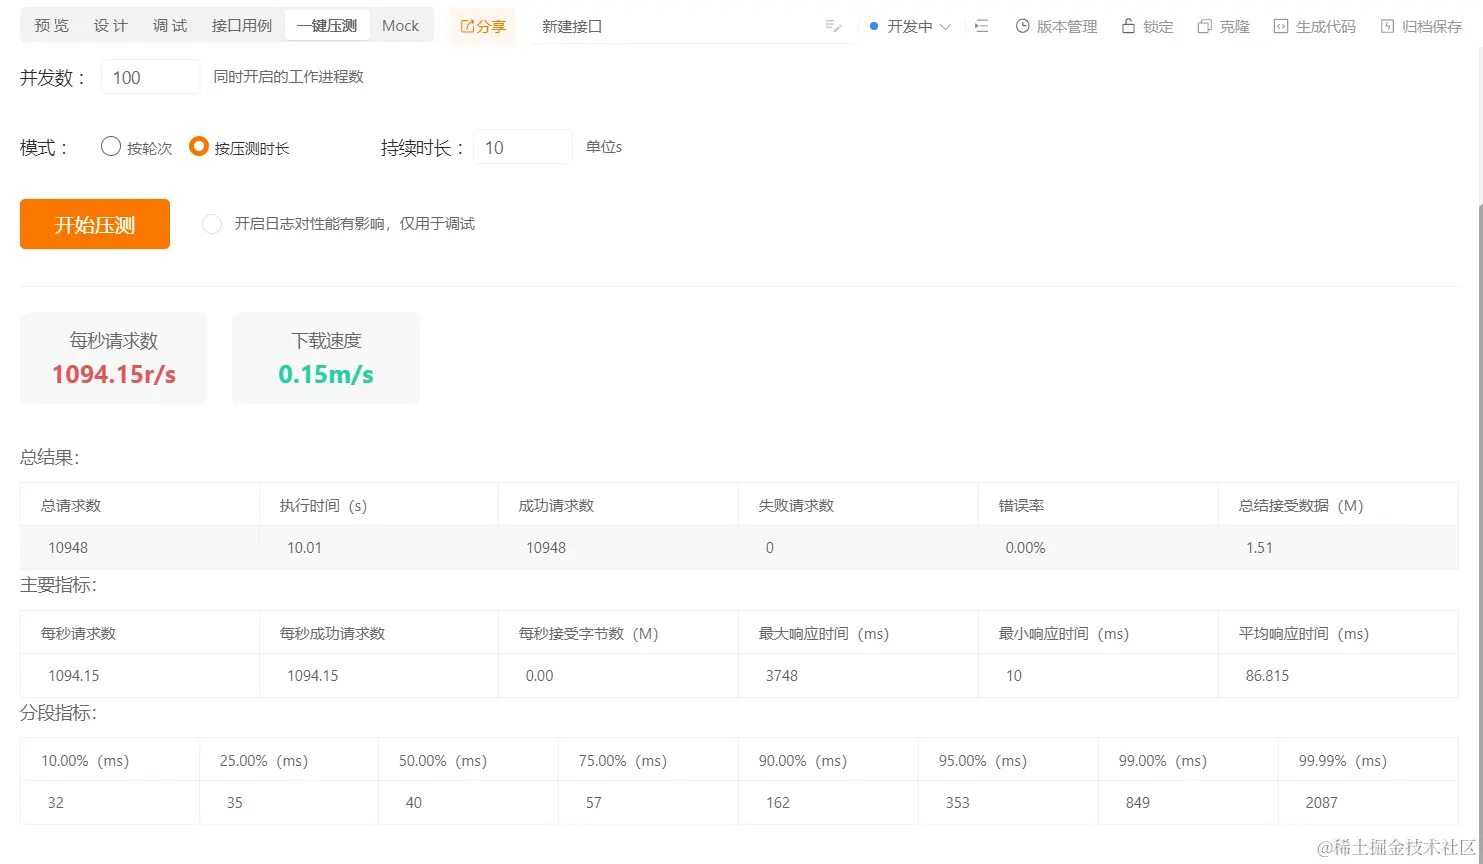Click the edit pencil icon beside 新建接口
The height and width of the screenshot is (864, 1483).
pyautogui.click(x=833, y=26)
